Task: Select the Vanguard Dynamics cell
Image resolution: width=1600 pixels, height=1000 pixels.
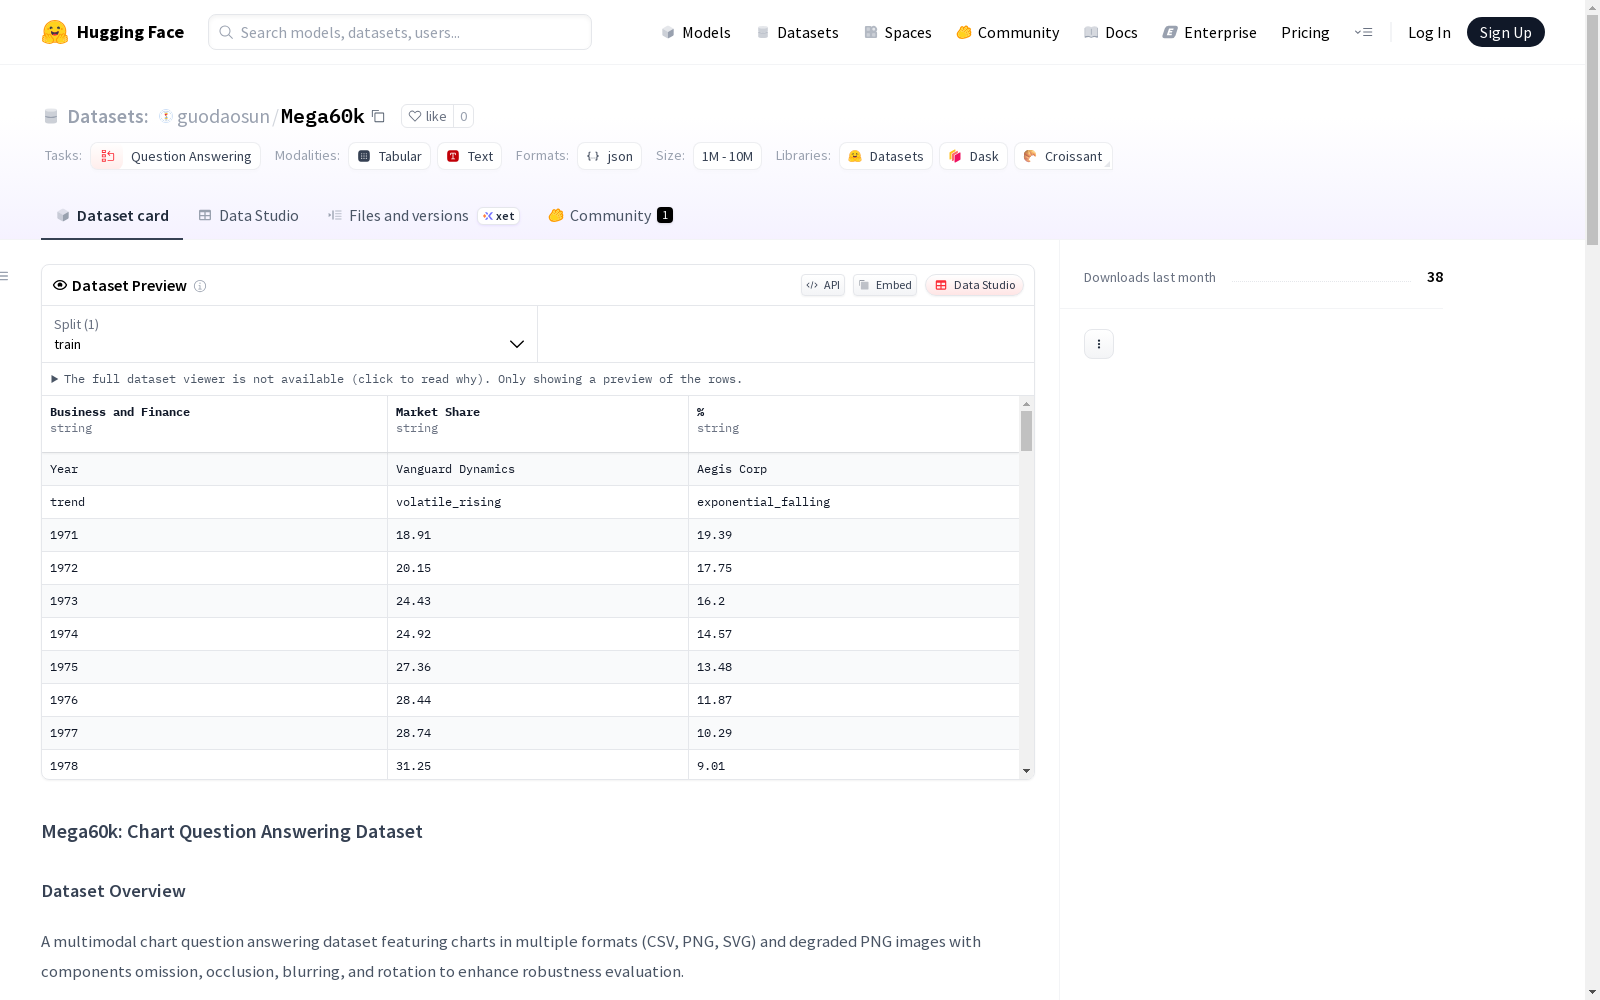Action: (x=538, y=469)
